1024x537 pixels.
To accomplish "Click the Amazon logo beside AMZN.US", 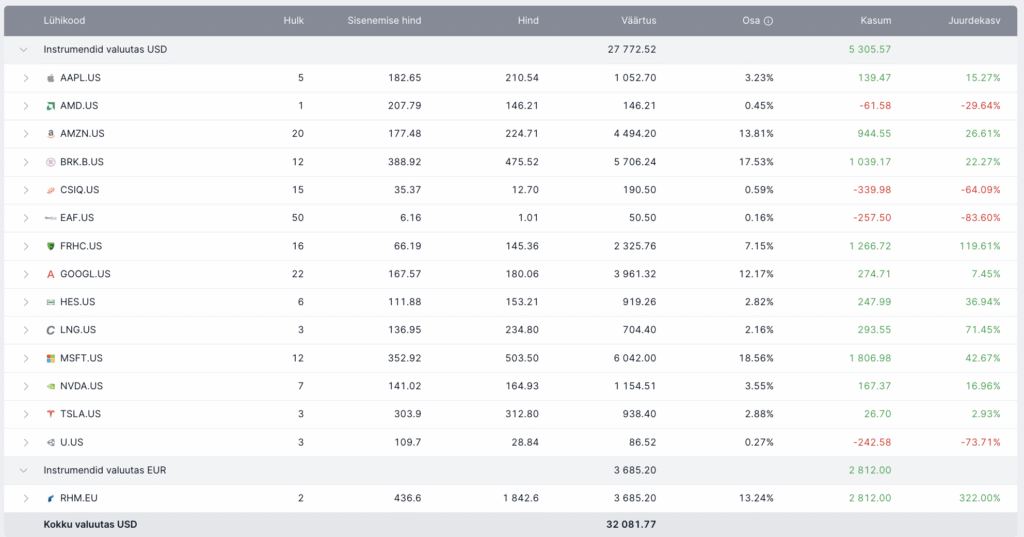I will coord(50,134).
